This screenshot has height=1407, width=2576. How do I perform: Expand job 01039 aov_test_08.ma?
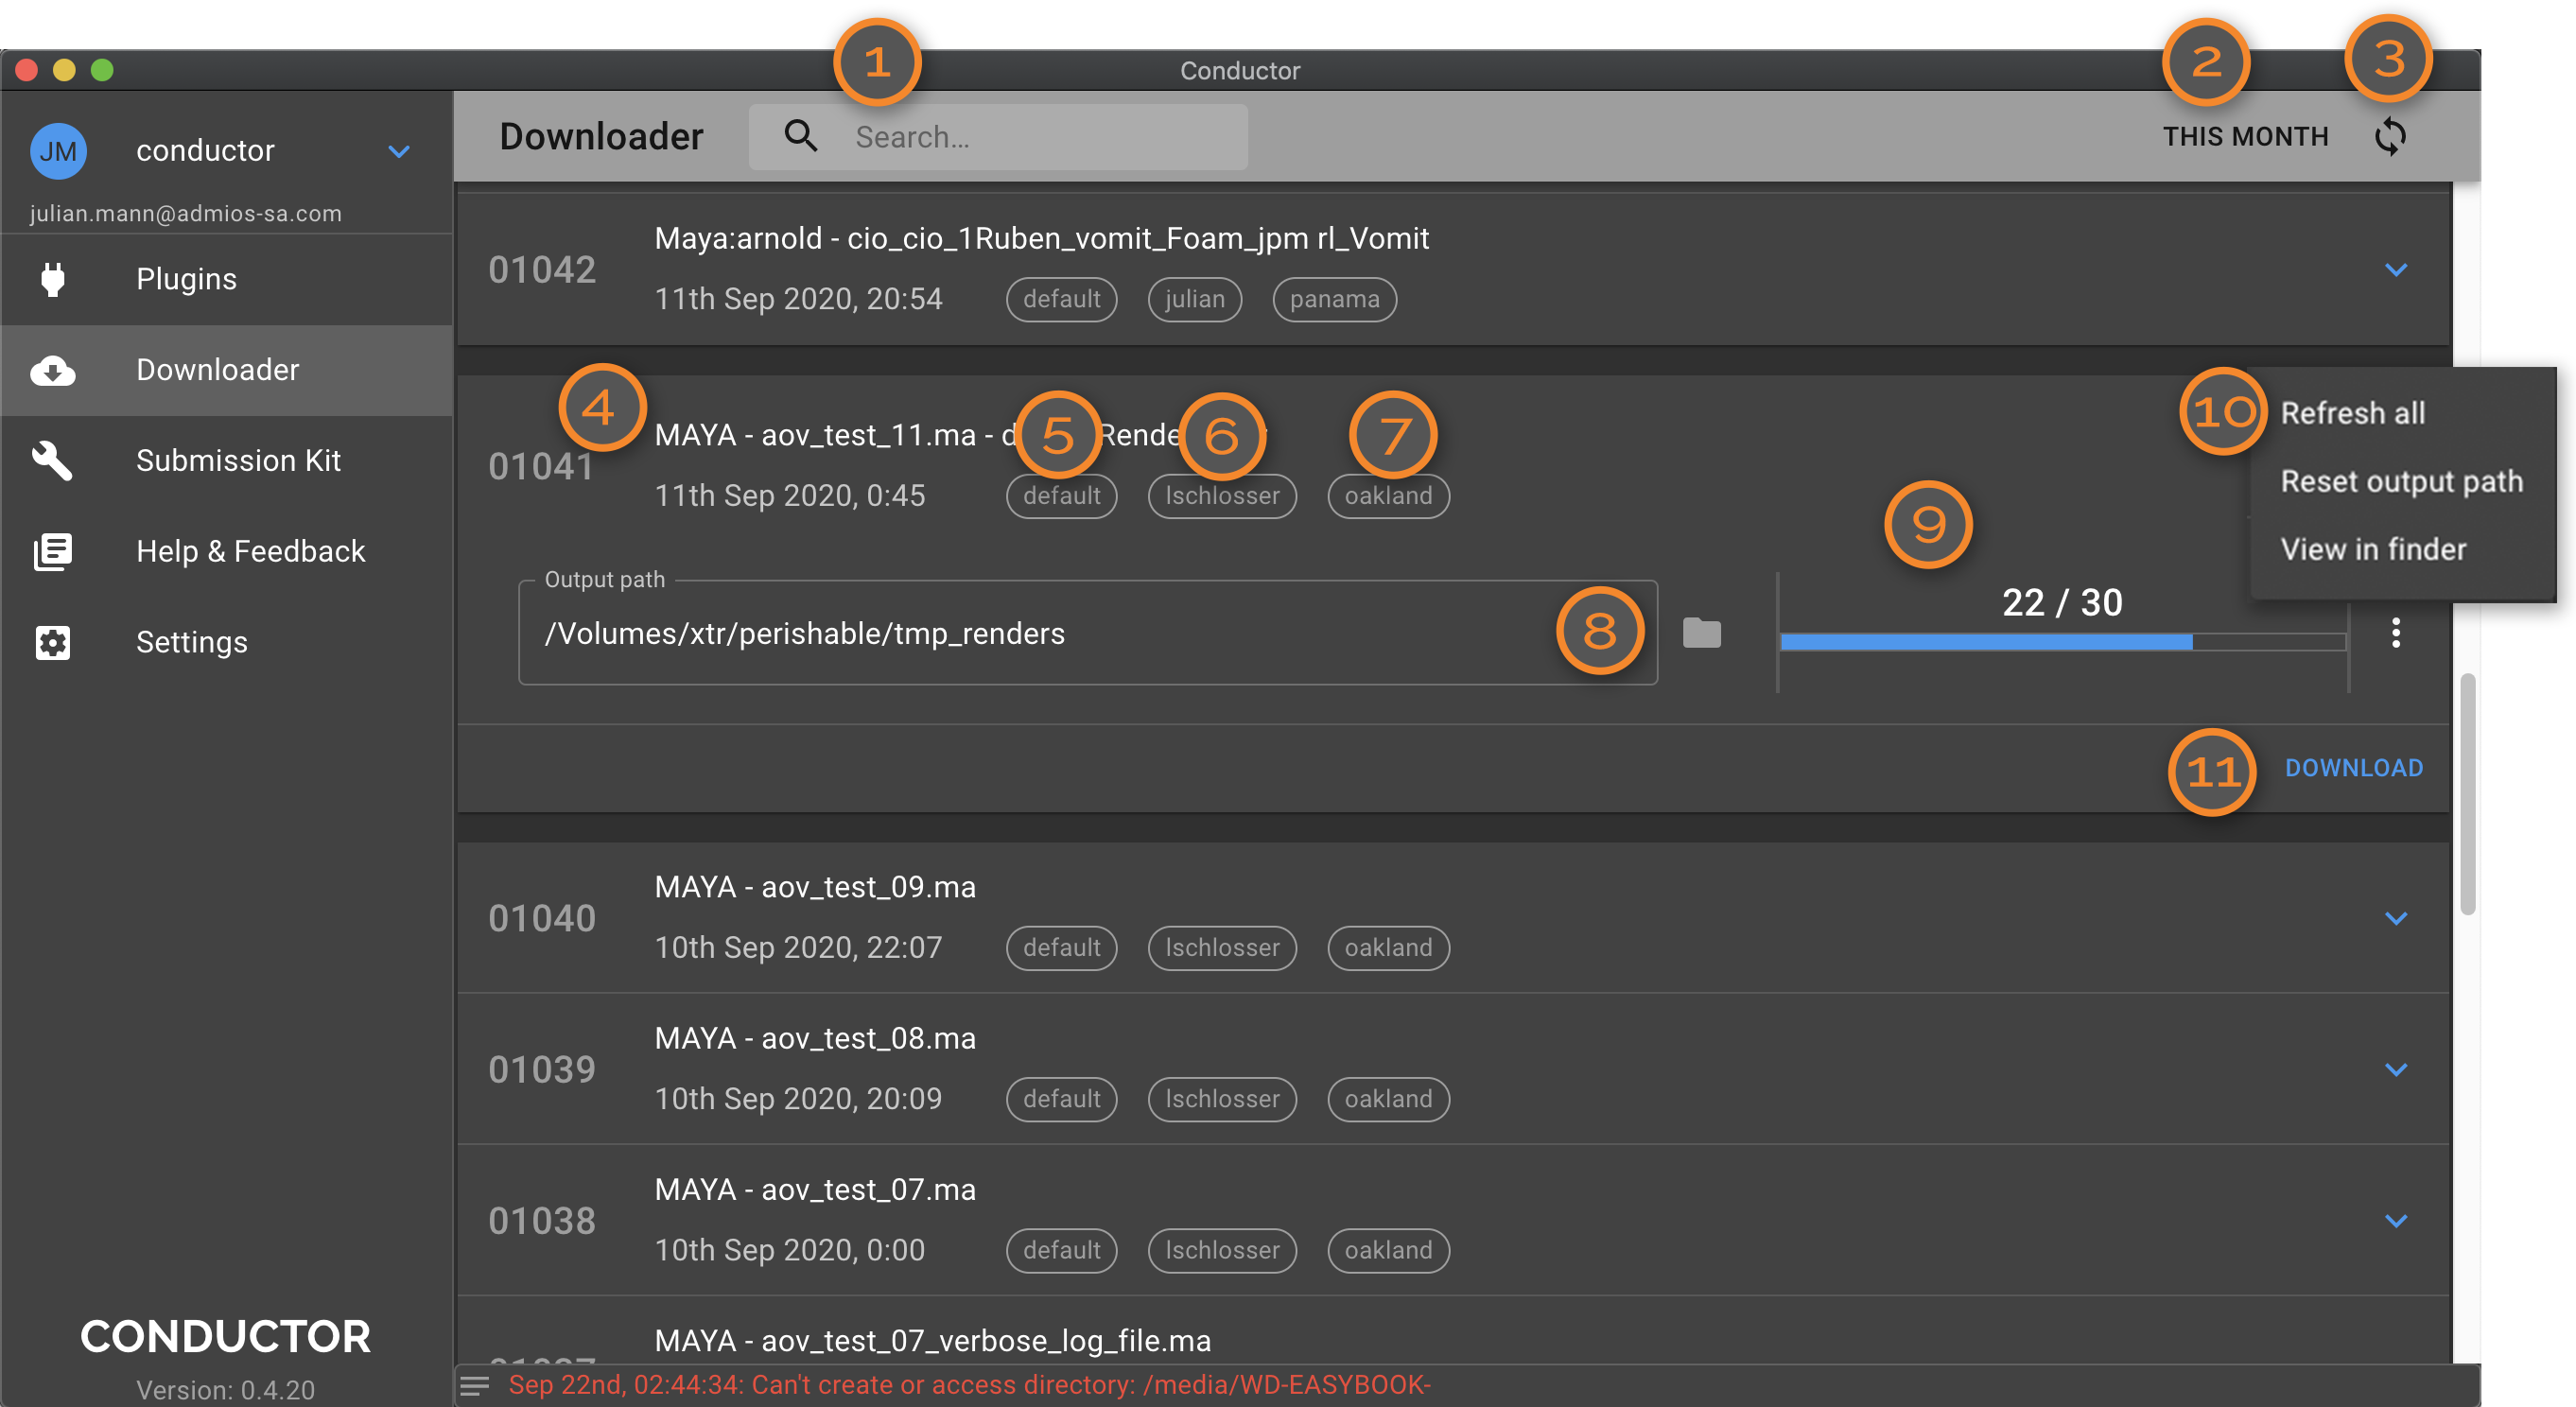[2396, 1070]
